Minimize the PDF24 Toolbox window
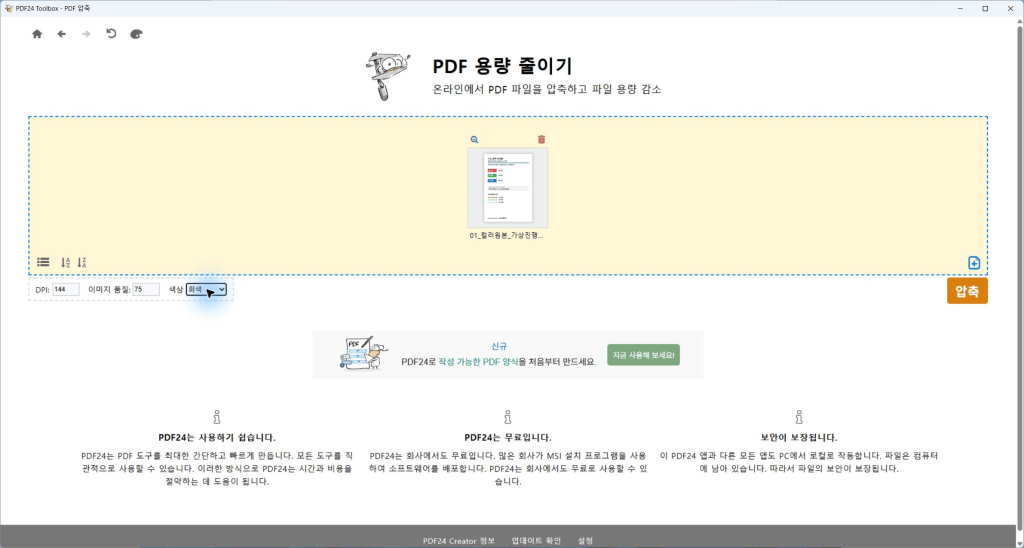The width and height of the screenshot is (1024, 548). pyautogui.click(x=961, y=8)
